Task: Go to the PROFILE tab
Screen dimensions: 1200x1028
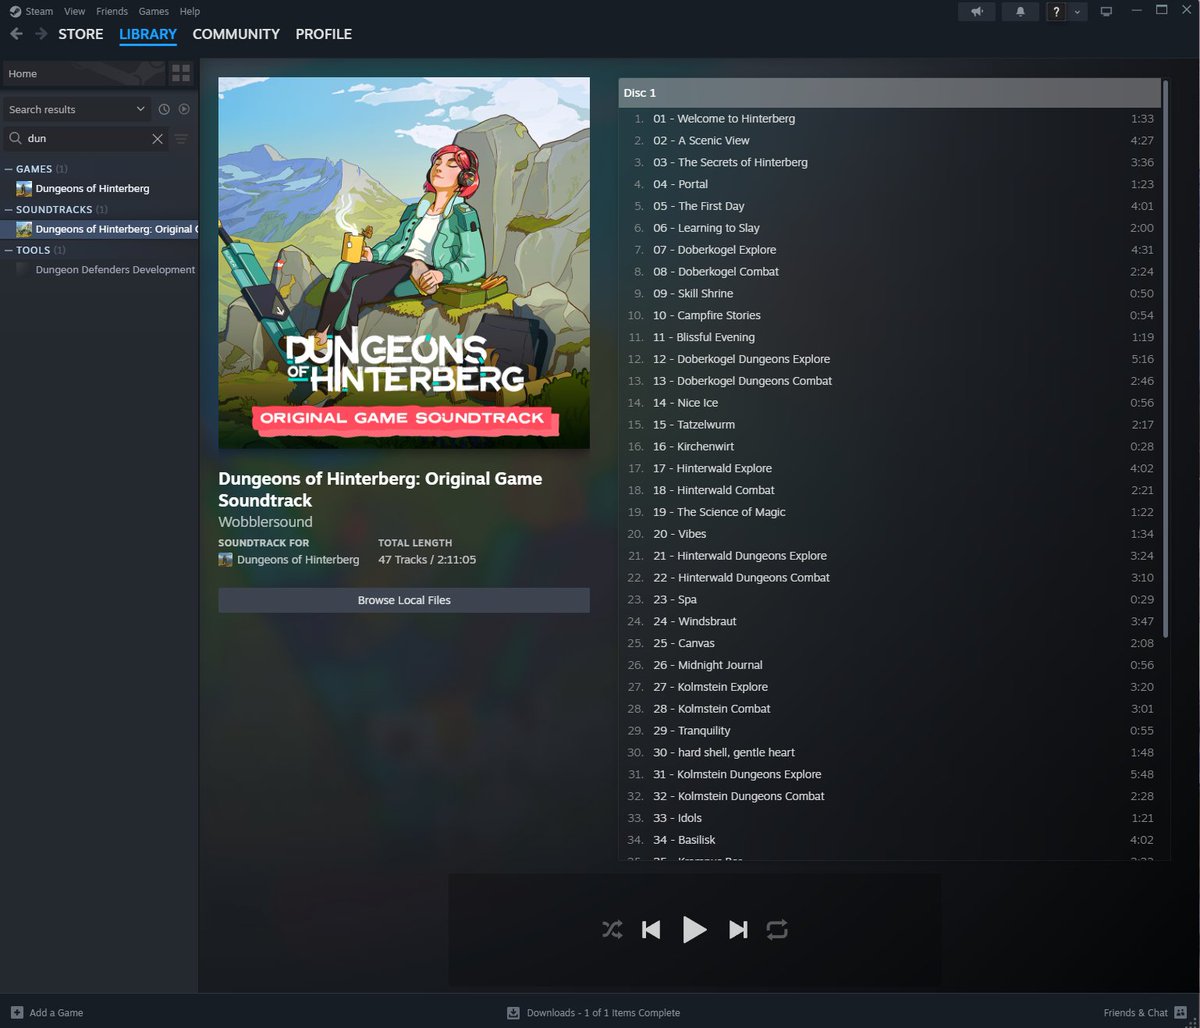Action: point(324,34)
